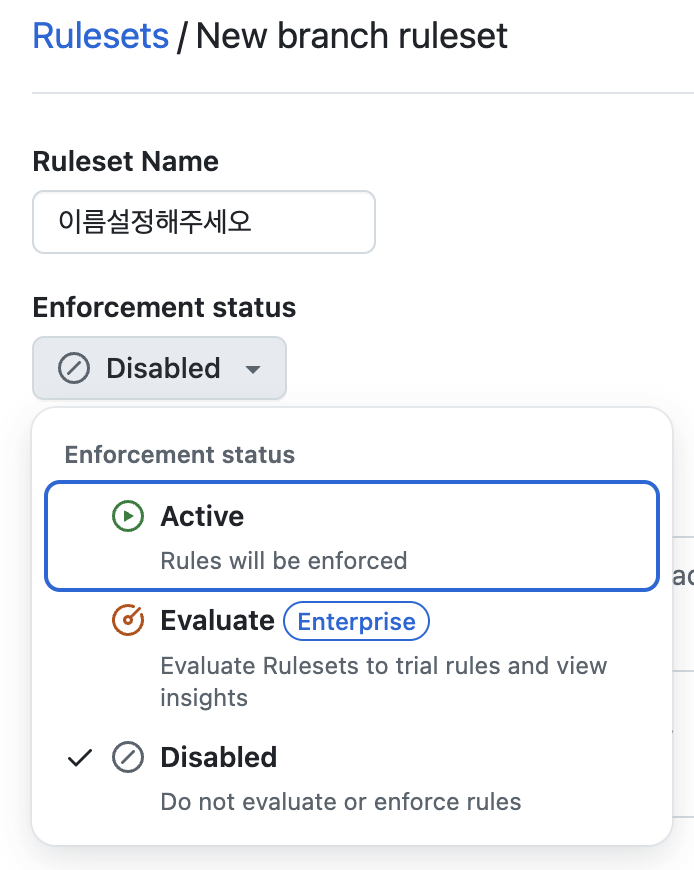
Task: Click the "Enforcement status" menu header
Action: 180,455
